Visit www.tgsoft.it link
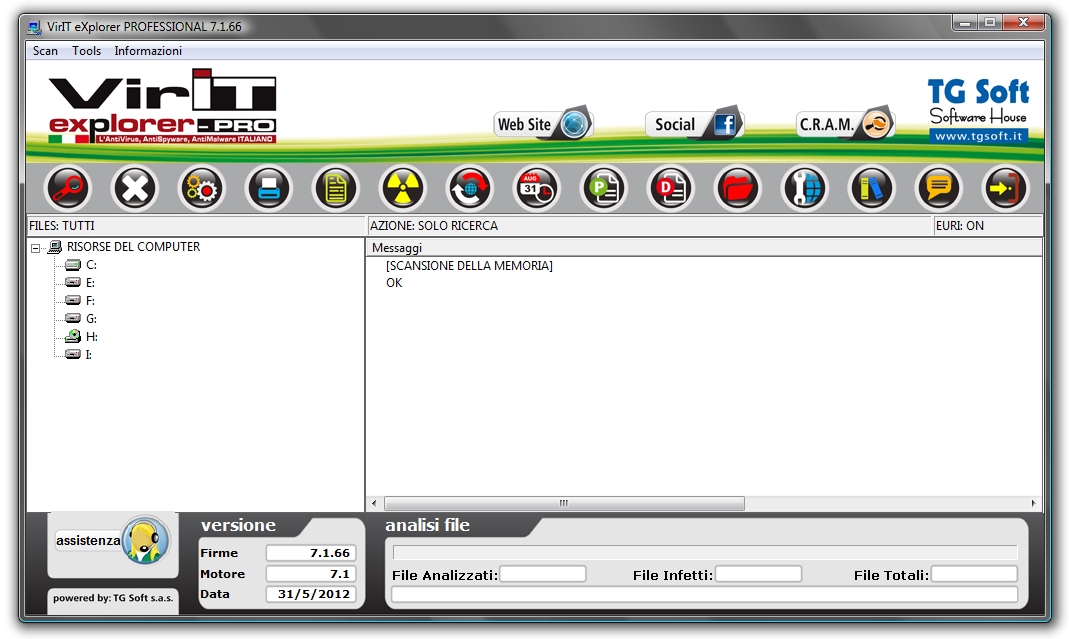1069x639 pixels. click(978, 136)
